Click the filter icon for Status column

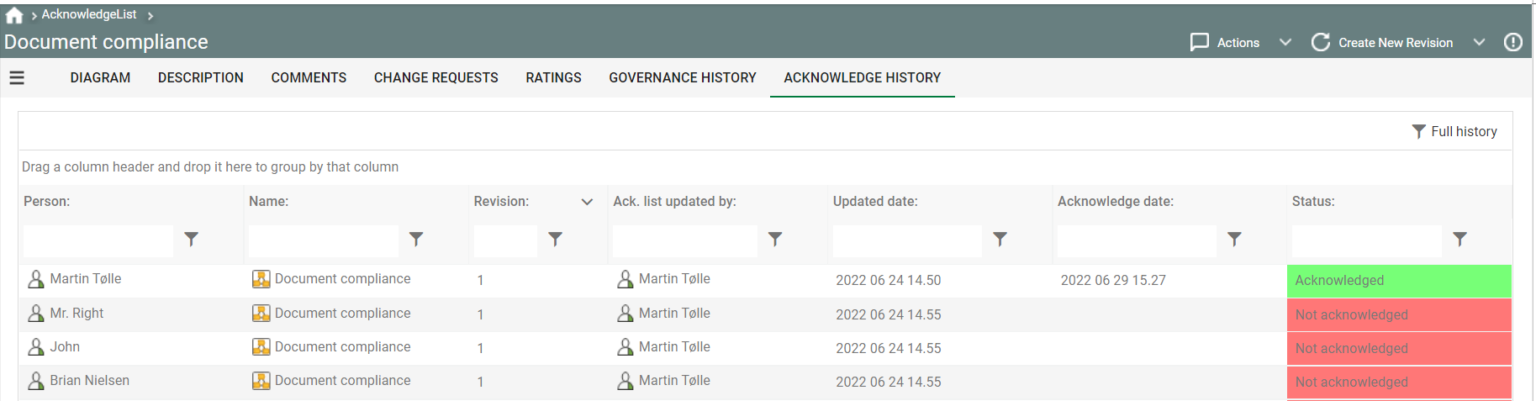click(x=1460, y=239)
